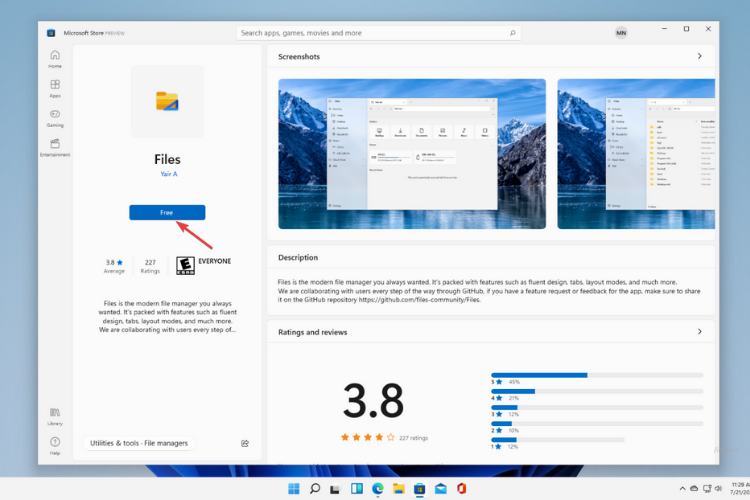Launch Microsoft Edge from taskbar
The width and height of the screenshot is (750, 500).
click(x=378, y=489)
